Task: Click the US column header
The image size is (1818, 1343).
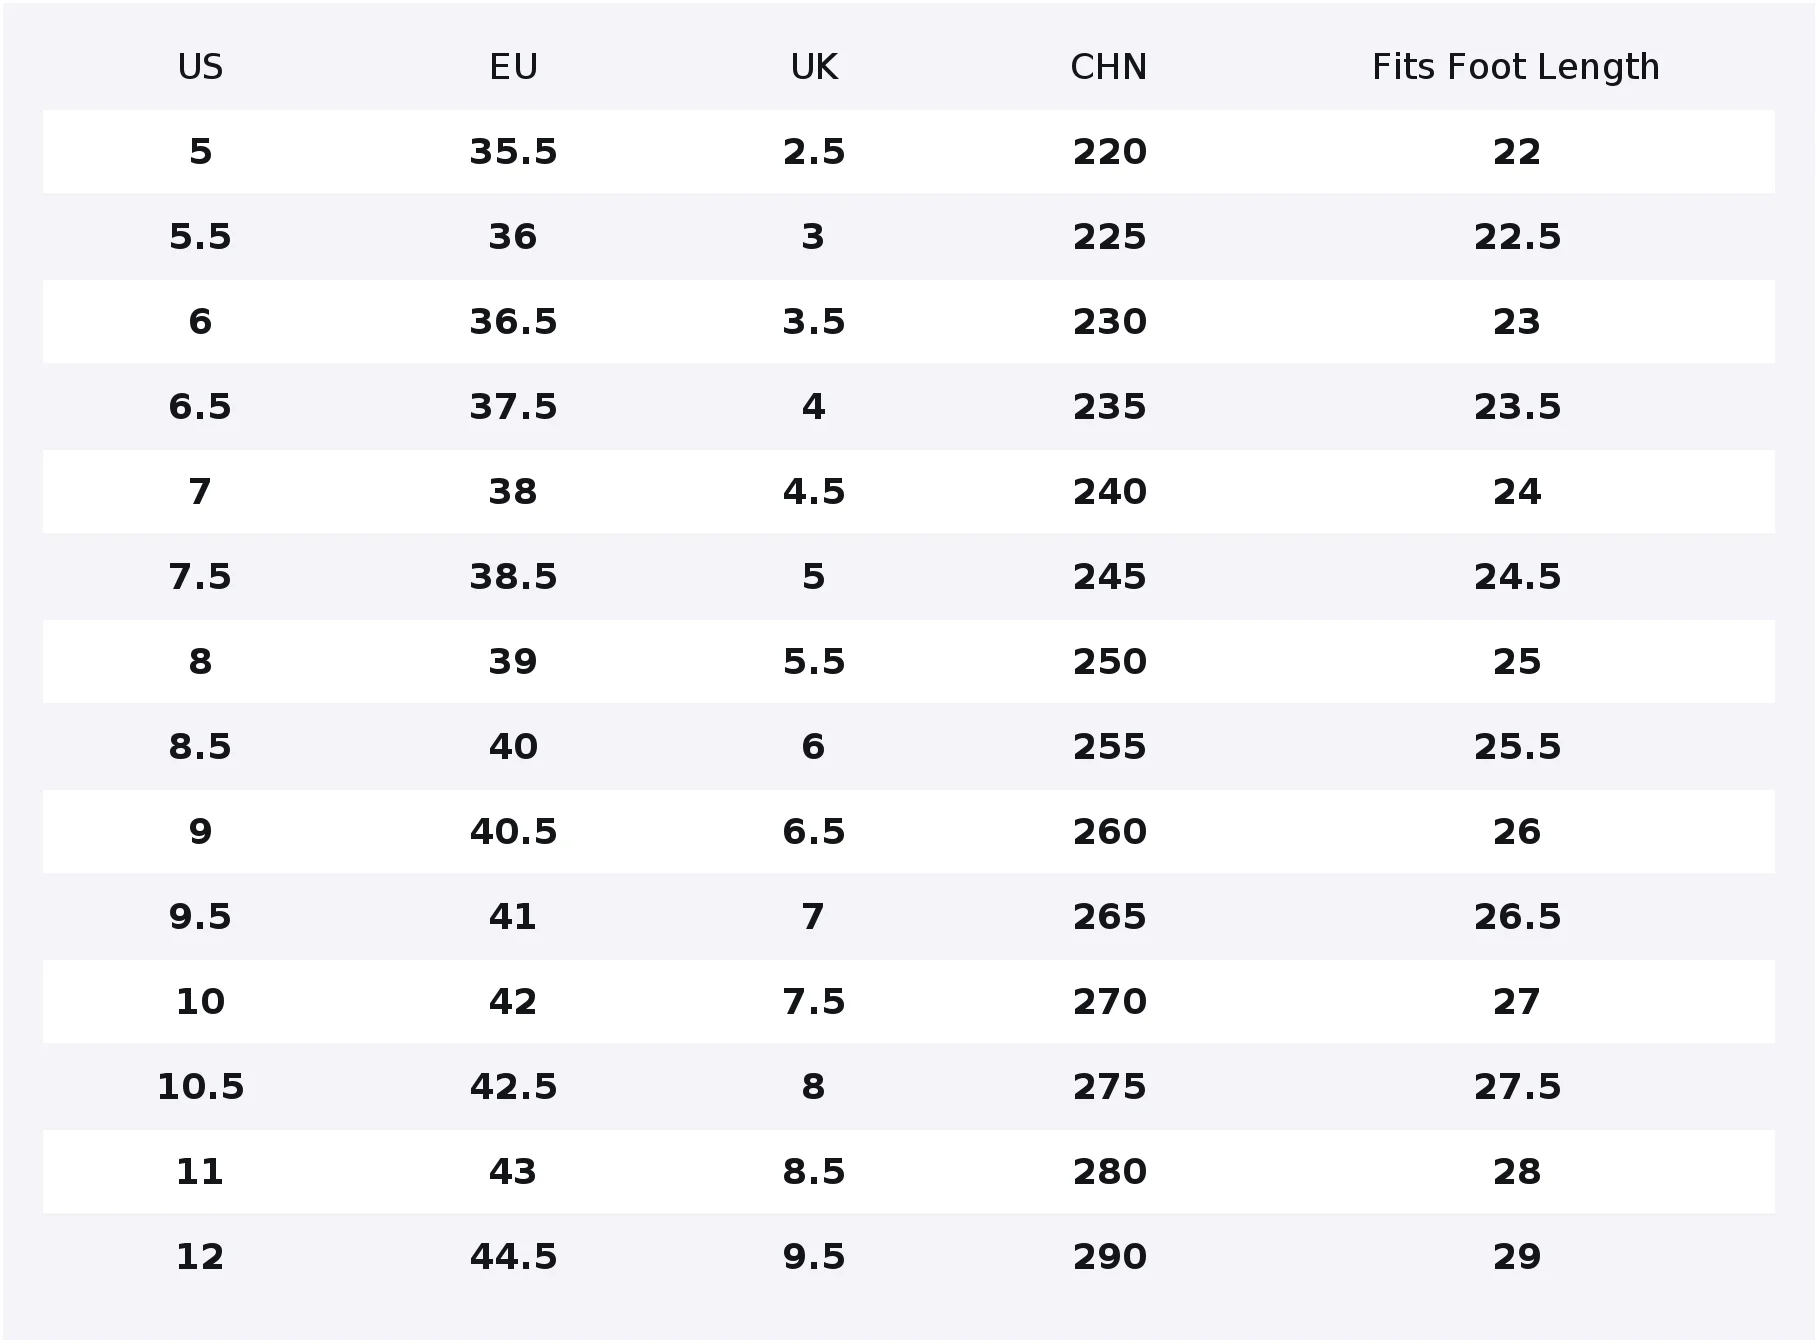Action: (x=200, y=67)
